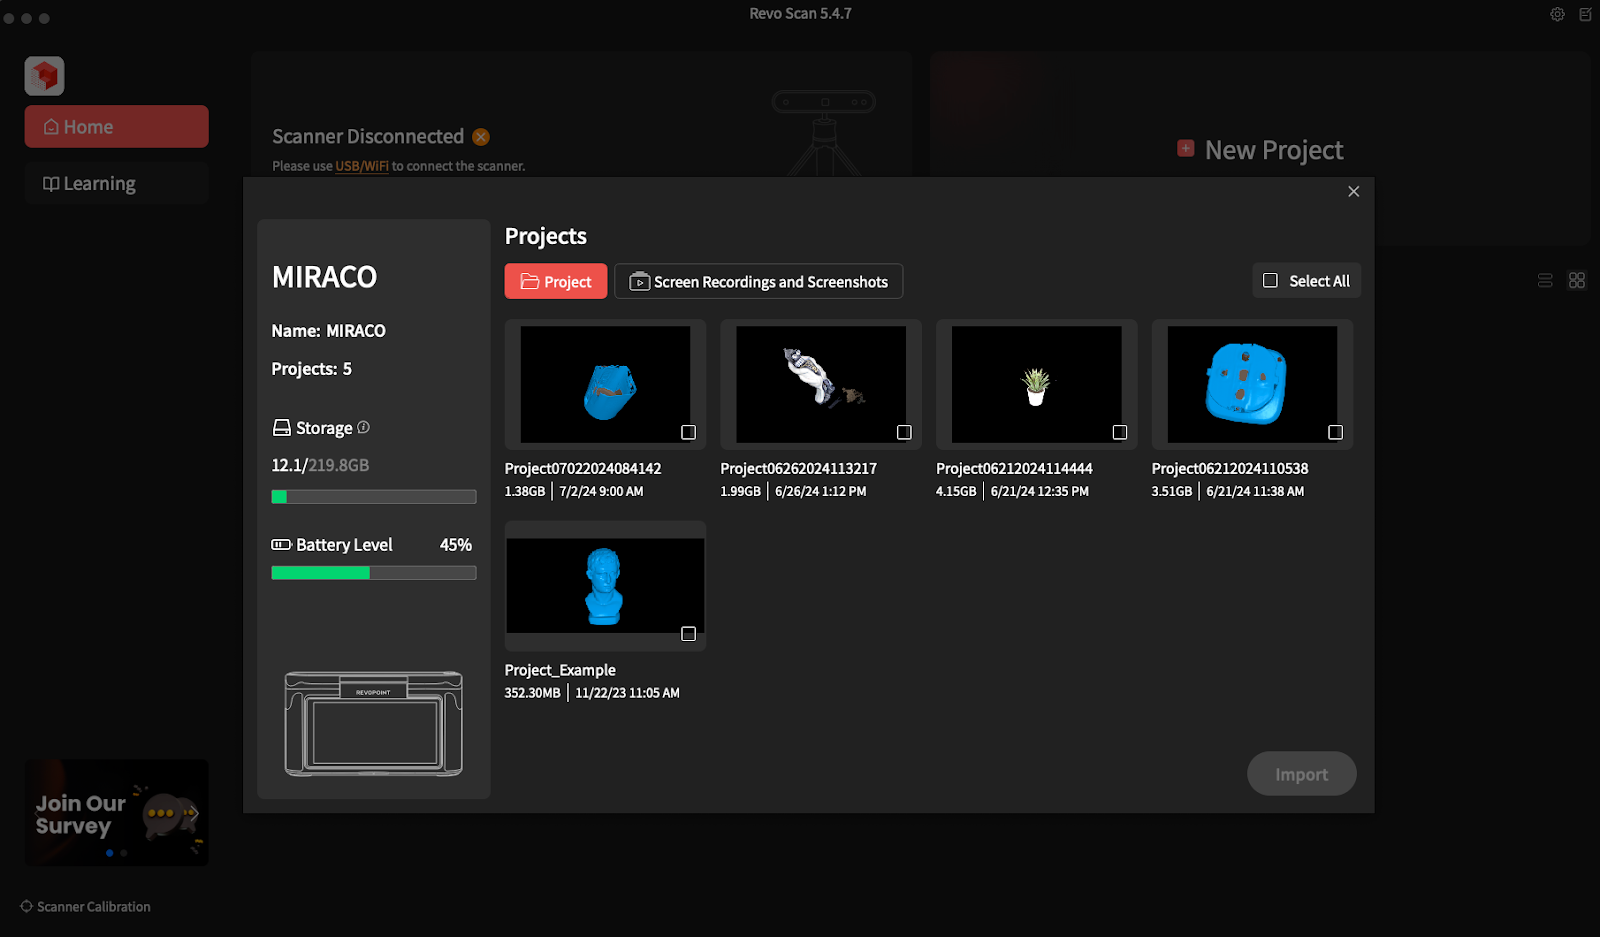The image size is (1600, 937).
Task: Check the box for Project06212024110538
Action: 1335,432
